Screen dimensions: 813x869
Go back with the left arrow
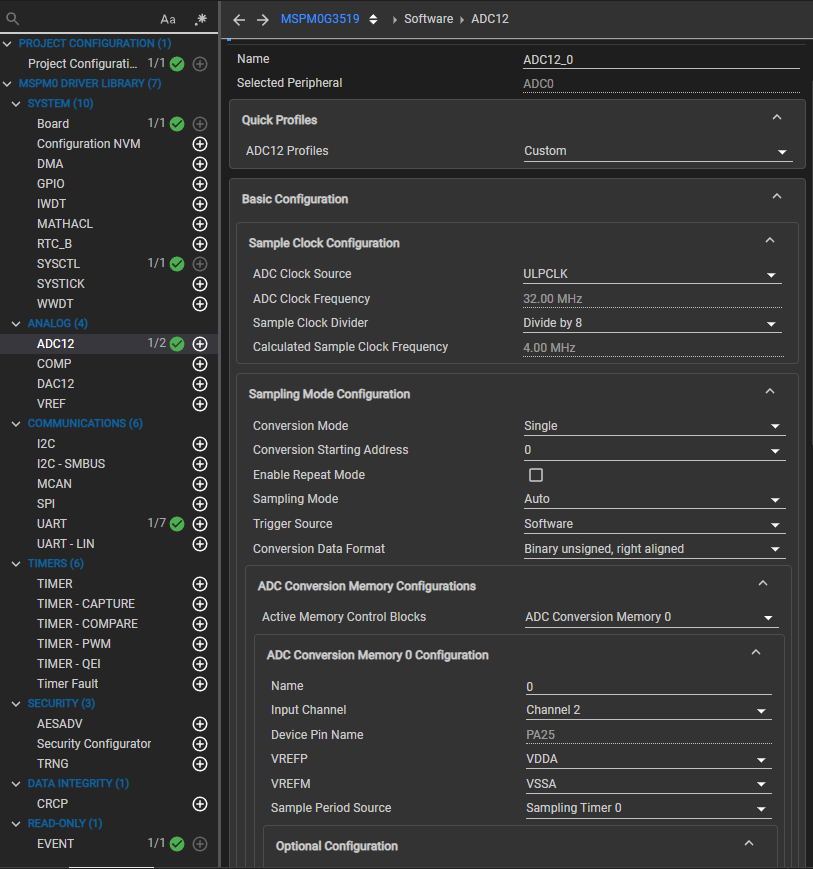click(239, 19)
